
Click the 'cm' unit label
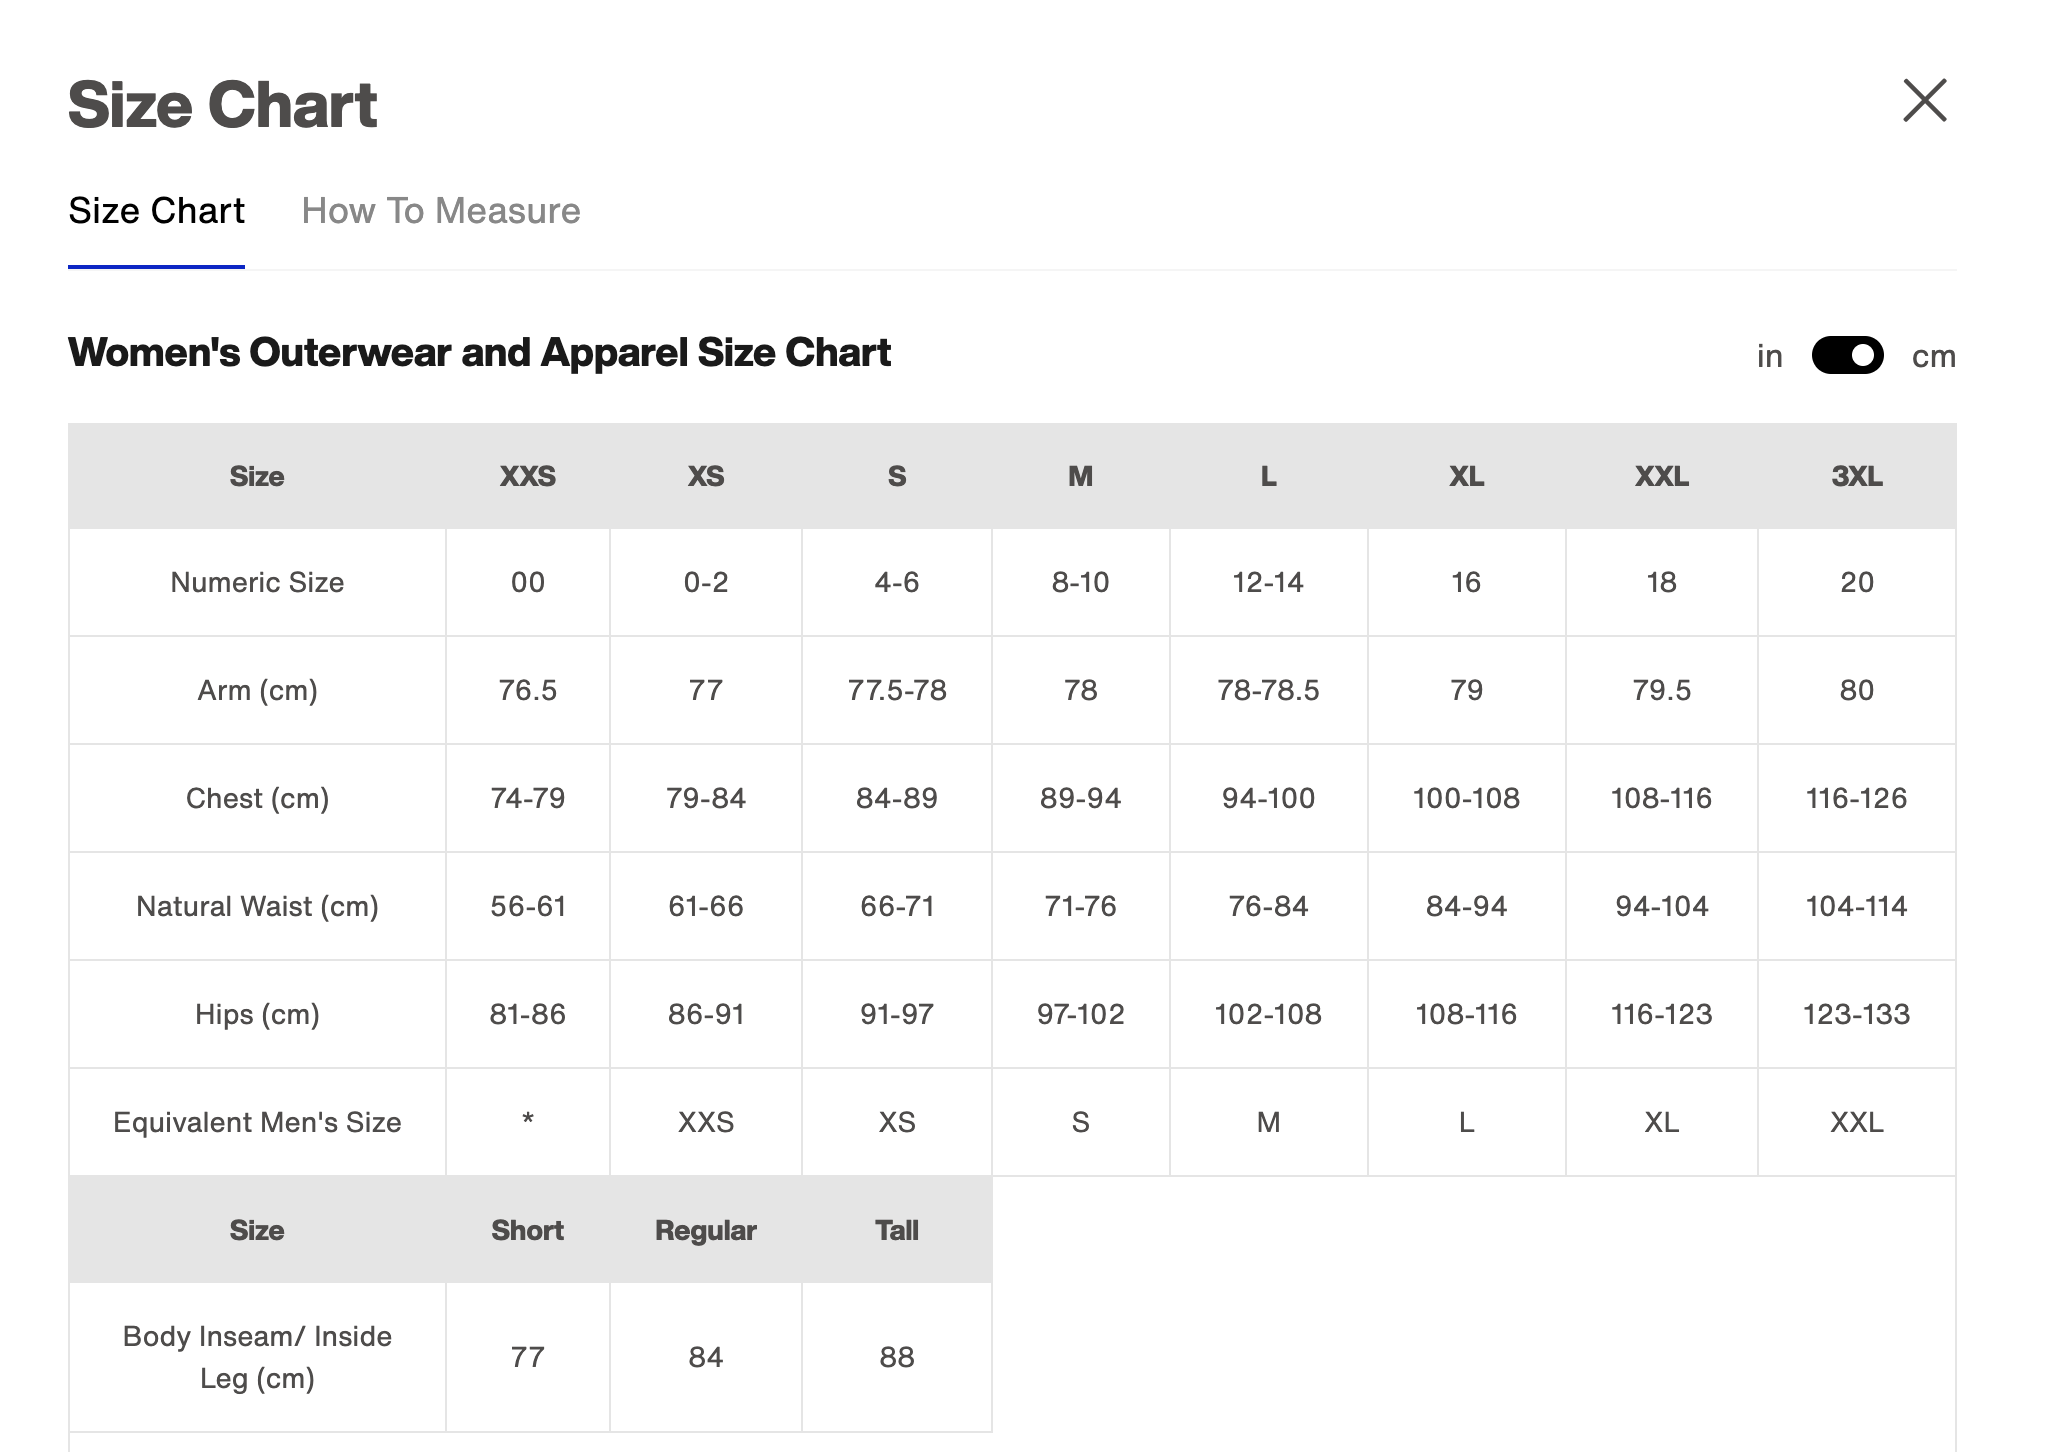point(1933,356)
